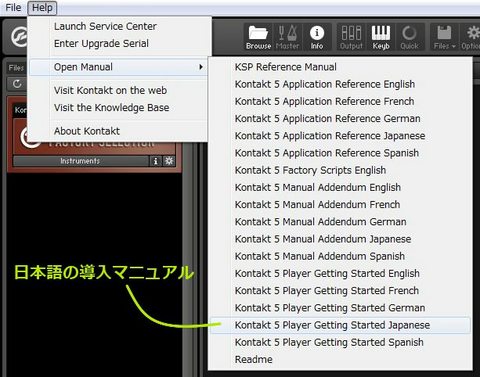Open Kontakt 5 Manual Addendum Spanish

340,256
